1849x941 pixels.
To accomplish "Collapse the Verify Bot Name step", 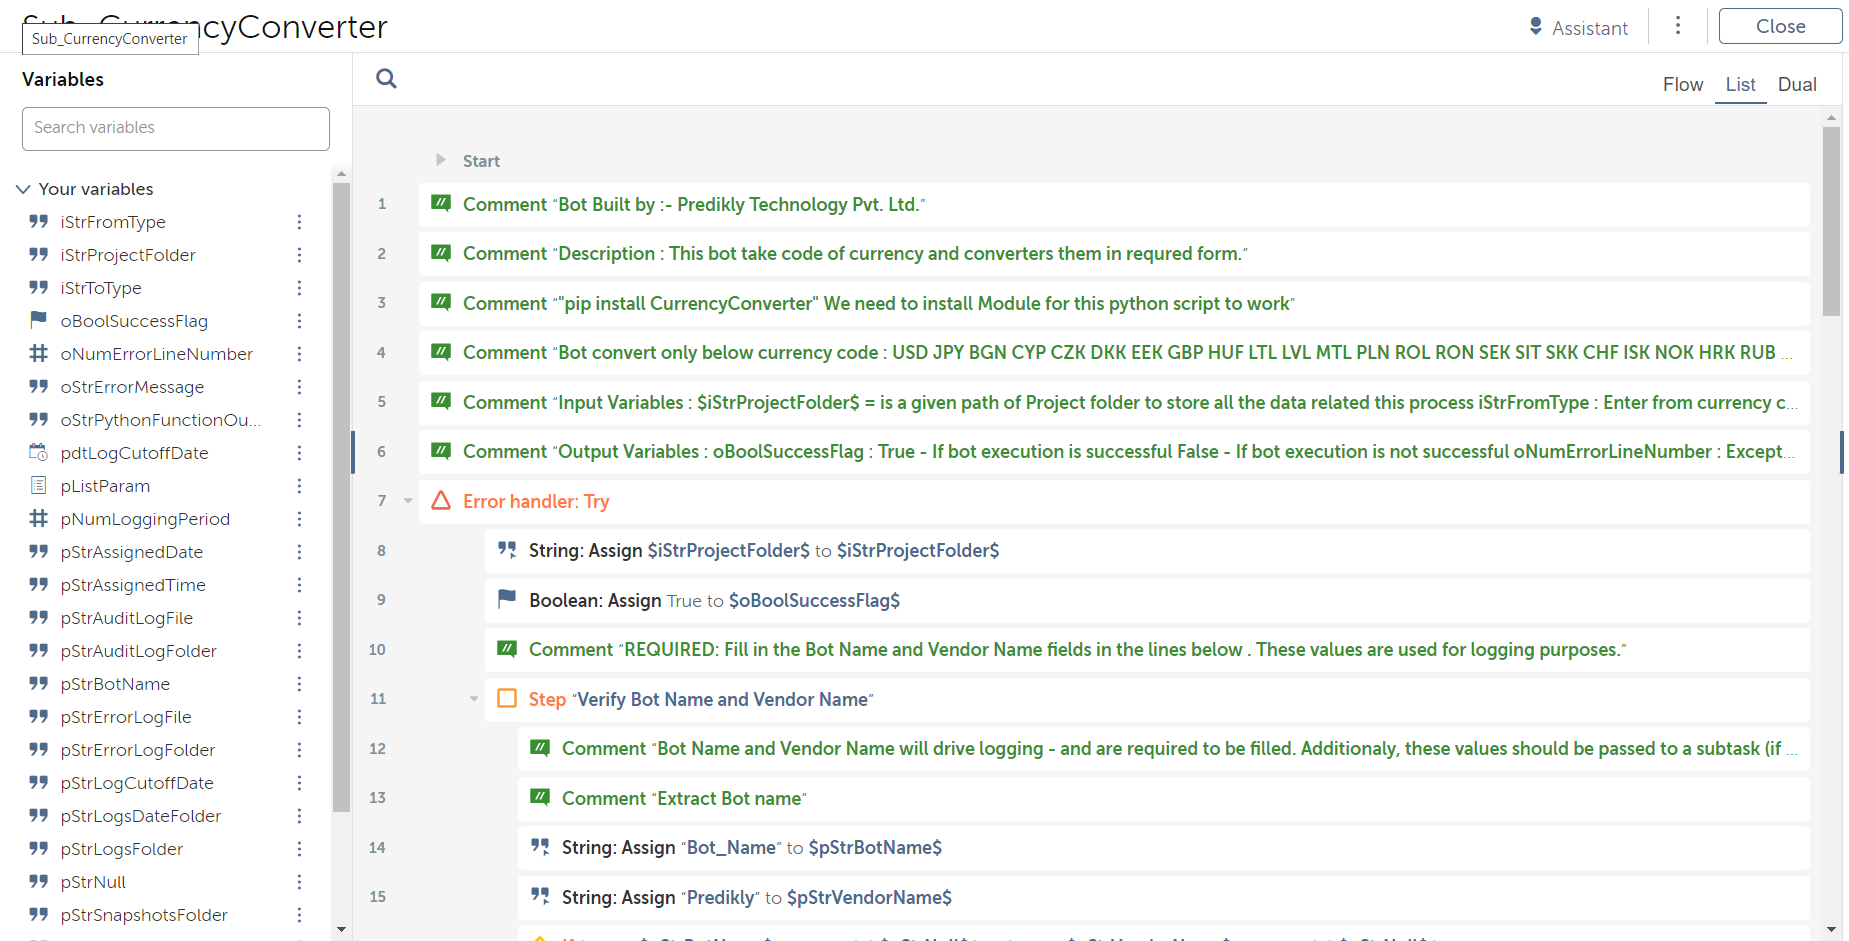I will [474, 699].
